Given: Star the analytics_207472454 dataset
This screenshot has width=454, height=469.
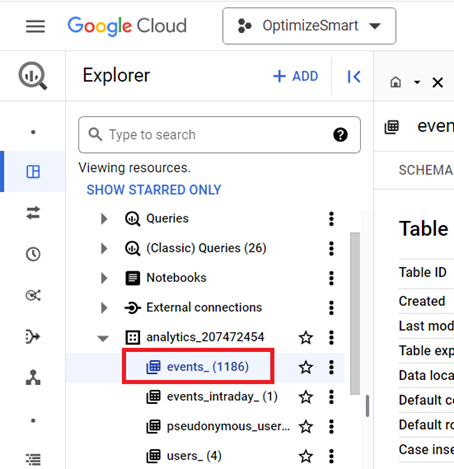Looking at the screenshot, I should [306, 337].
